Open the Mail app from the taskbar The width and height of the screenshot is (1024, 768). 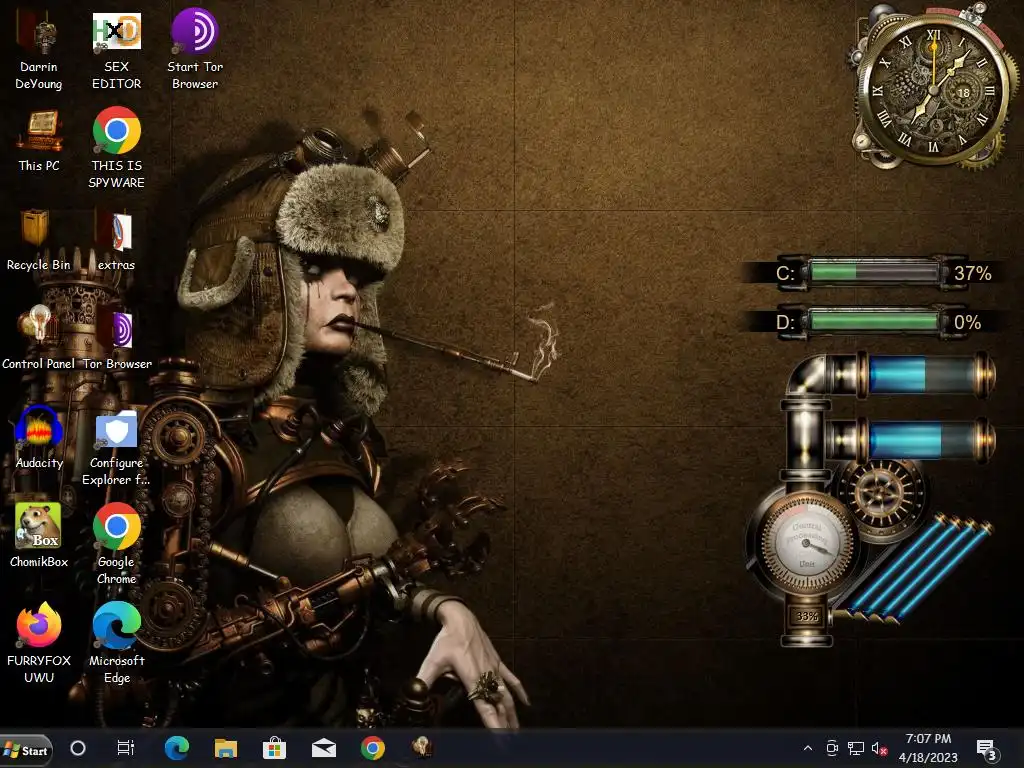pos(324,748)
